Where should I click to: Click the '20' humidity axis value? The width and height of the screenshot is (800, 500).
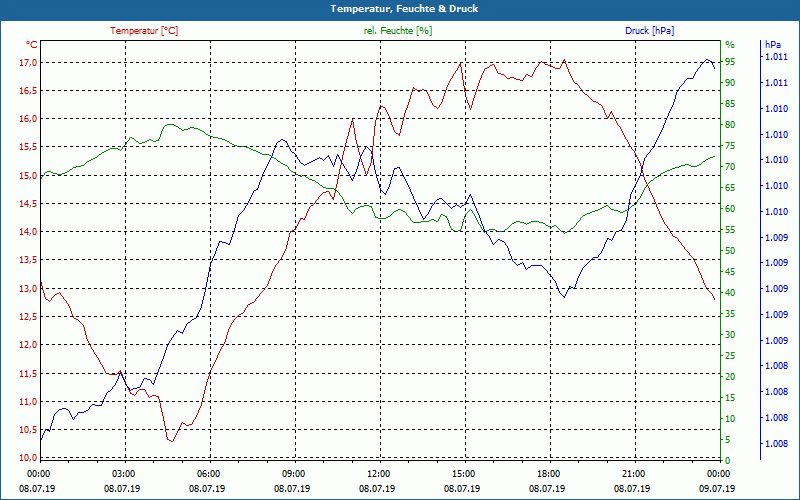click(x=730, y=377)
